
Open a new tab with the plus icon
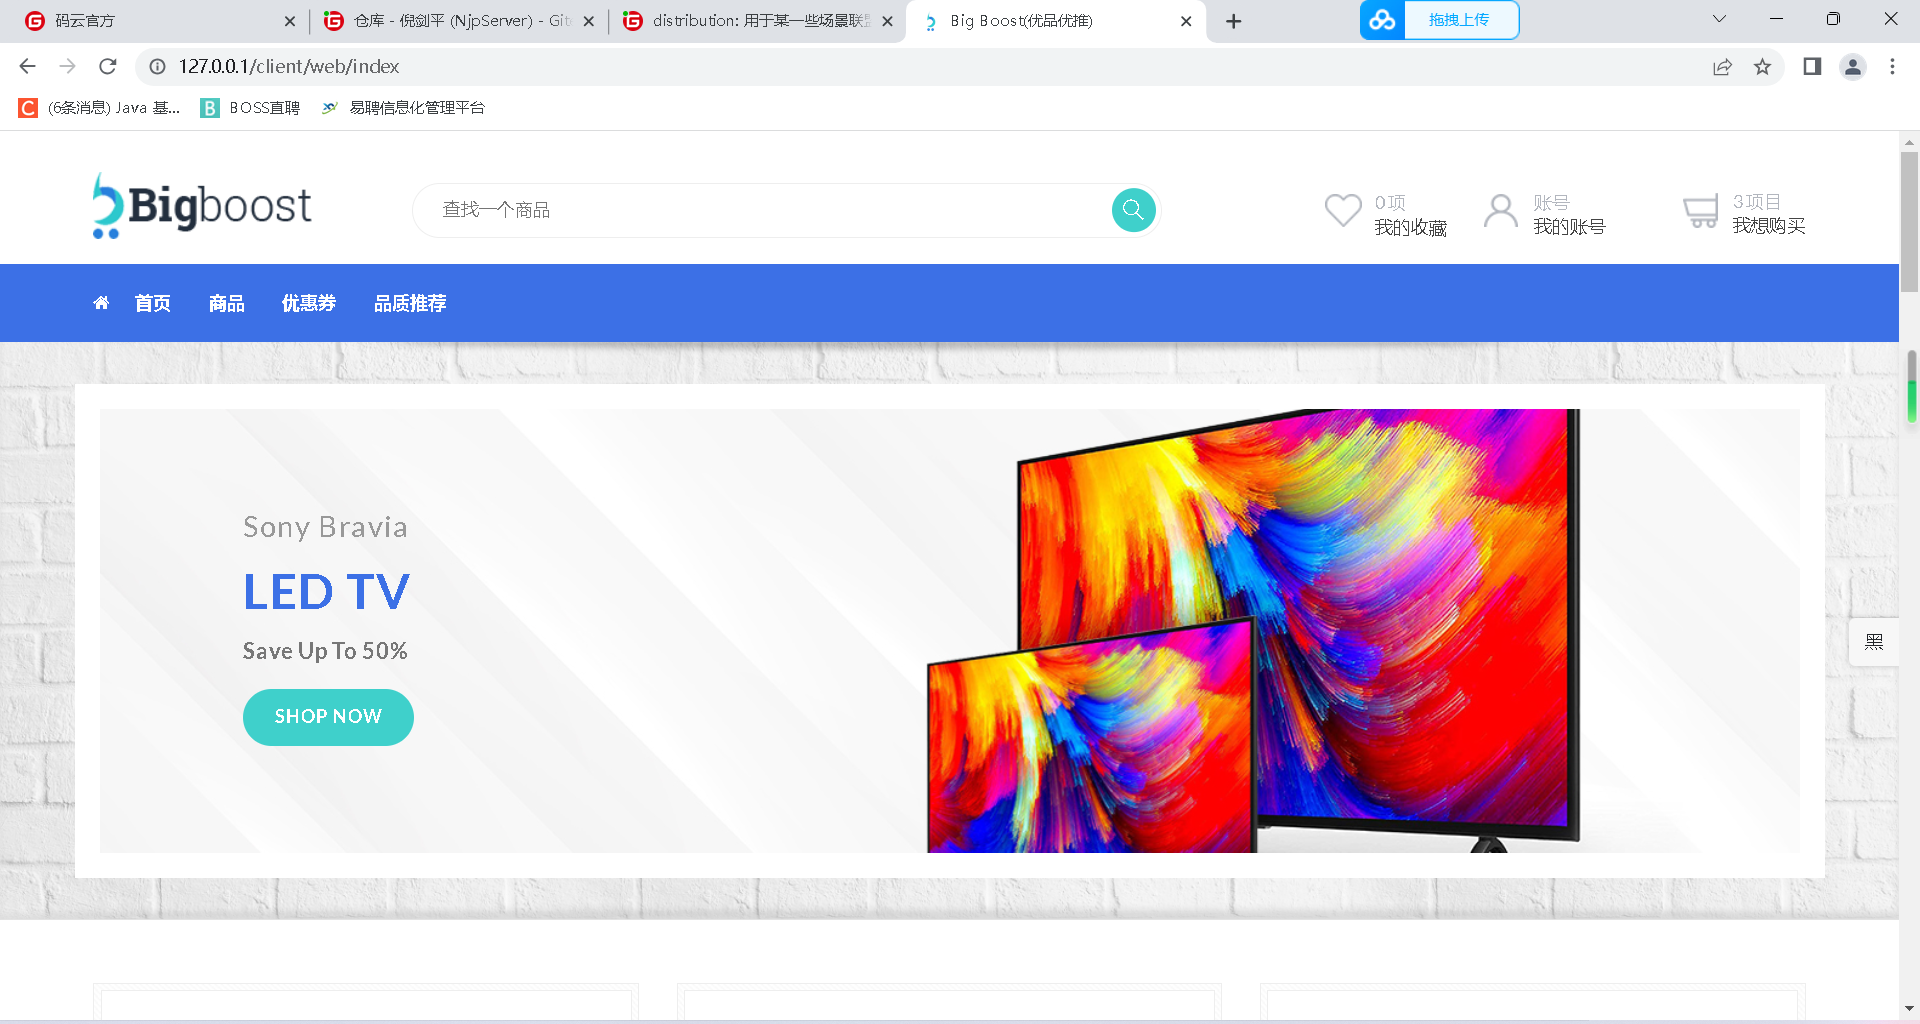pos(1234,21)
